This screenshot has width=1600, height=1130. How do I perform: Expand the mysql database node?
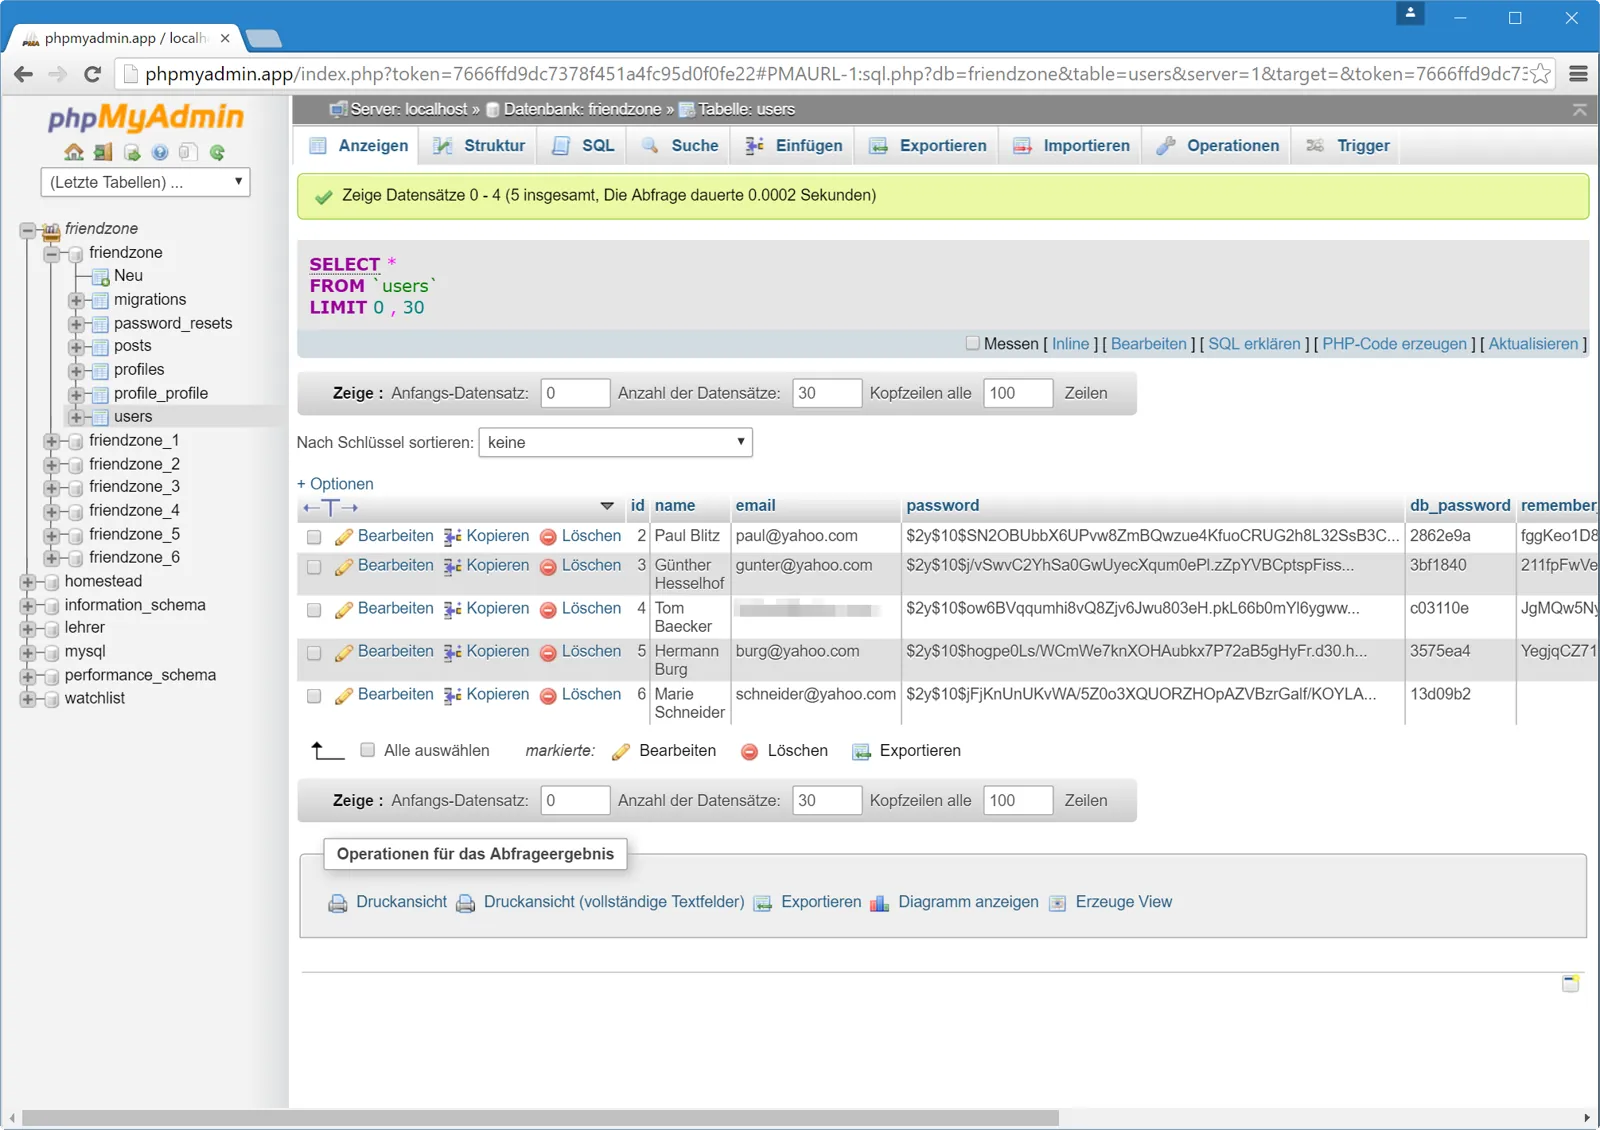click(27, 652)
